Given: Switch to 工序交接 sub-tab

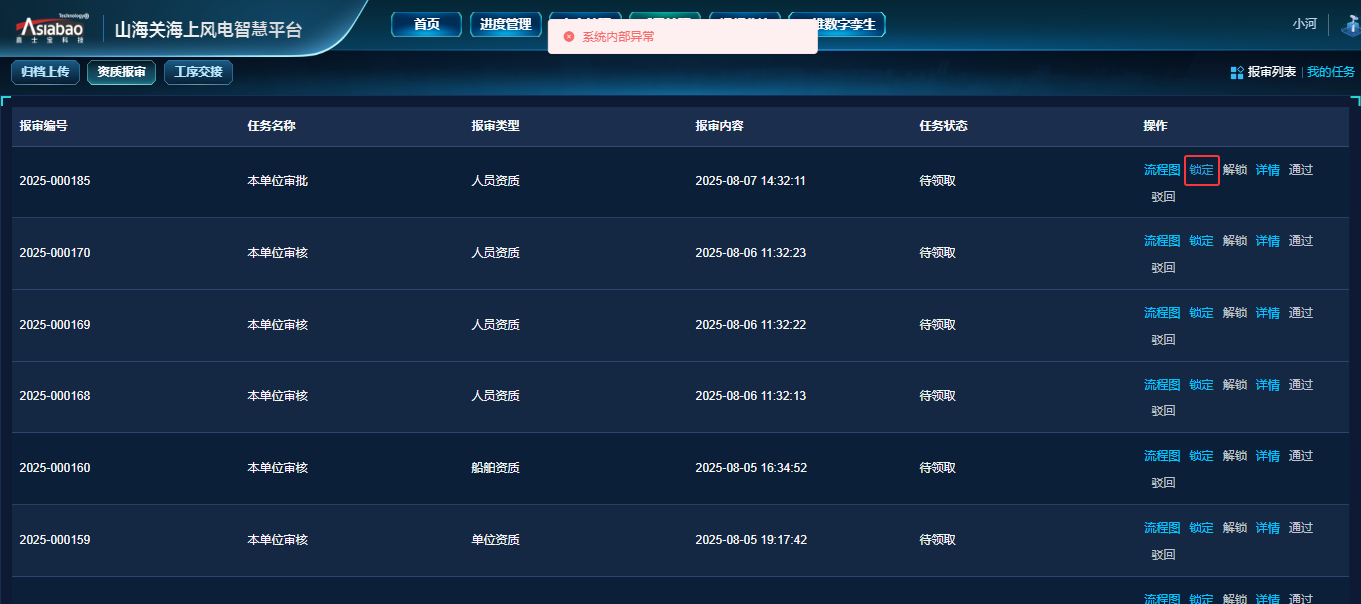Looking at the screenshot, I should [198, 72].
